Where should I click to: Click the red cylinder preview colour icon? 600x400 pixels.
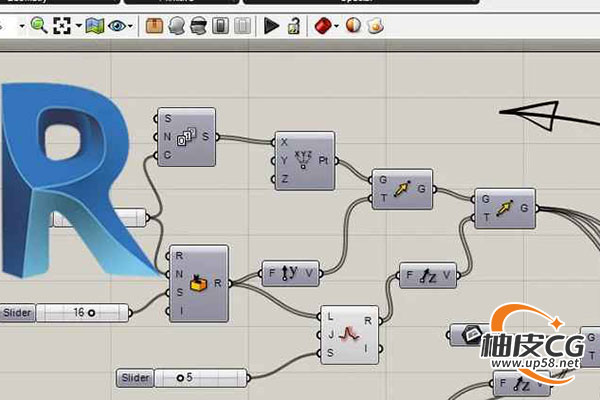(x=323, y=26)
